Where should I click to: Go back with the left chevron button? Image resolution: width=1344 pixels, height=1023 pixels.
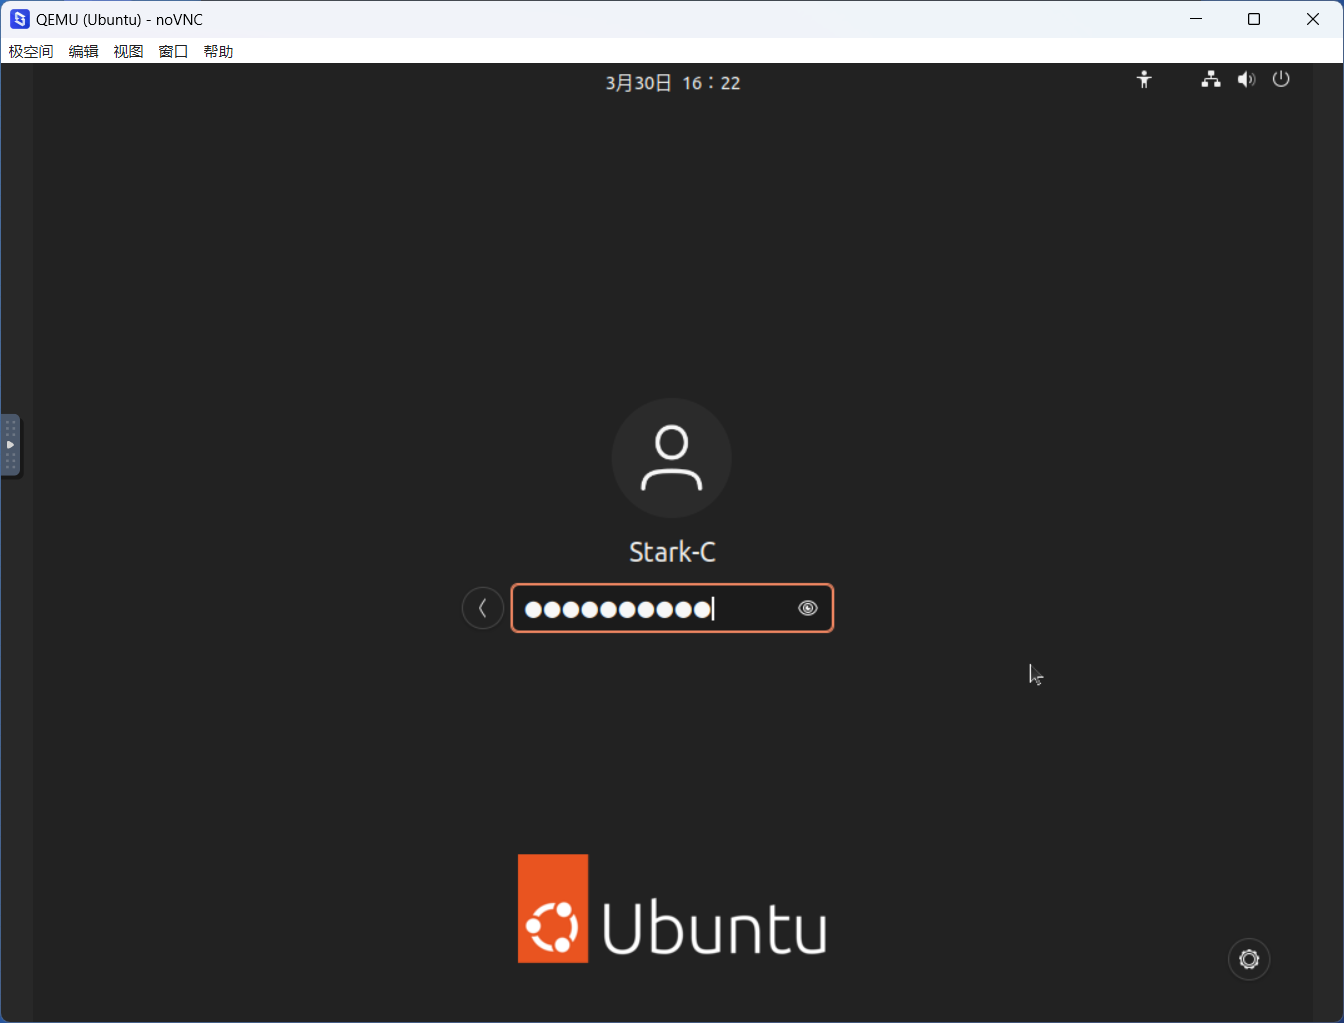[x=483, y=608]
